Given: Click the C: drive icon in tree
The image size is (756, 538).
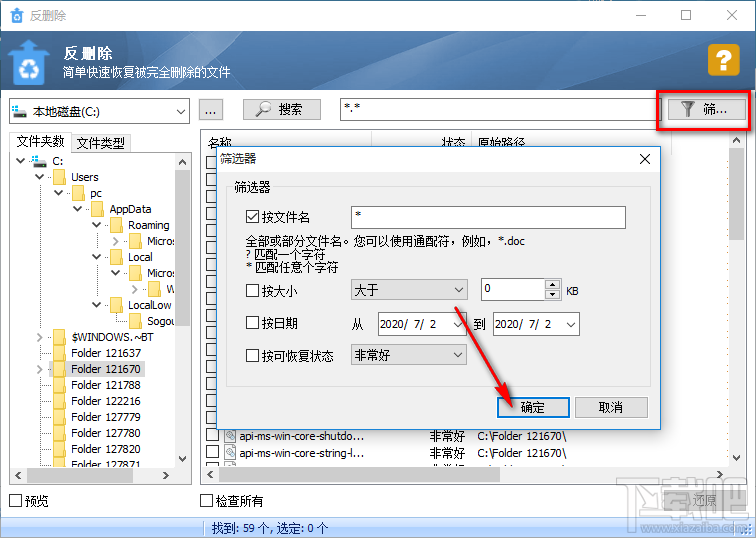Looking at the screenshot, I should [40, 161].
